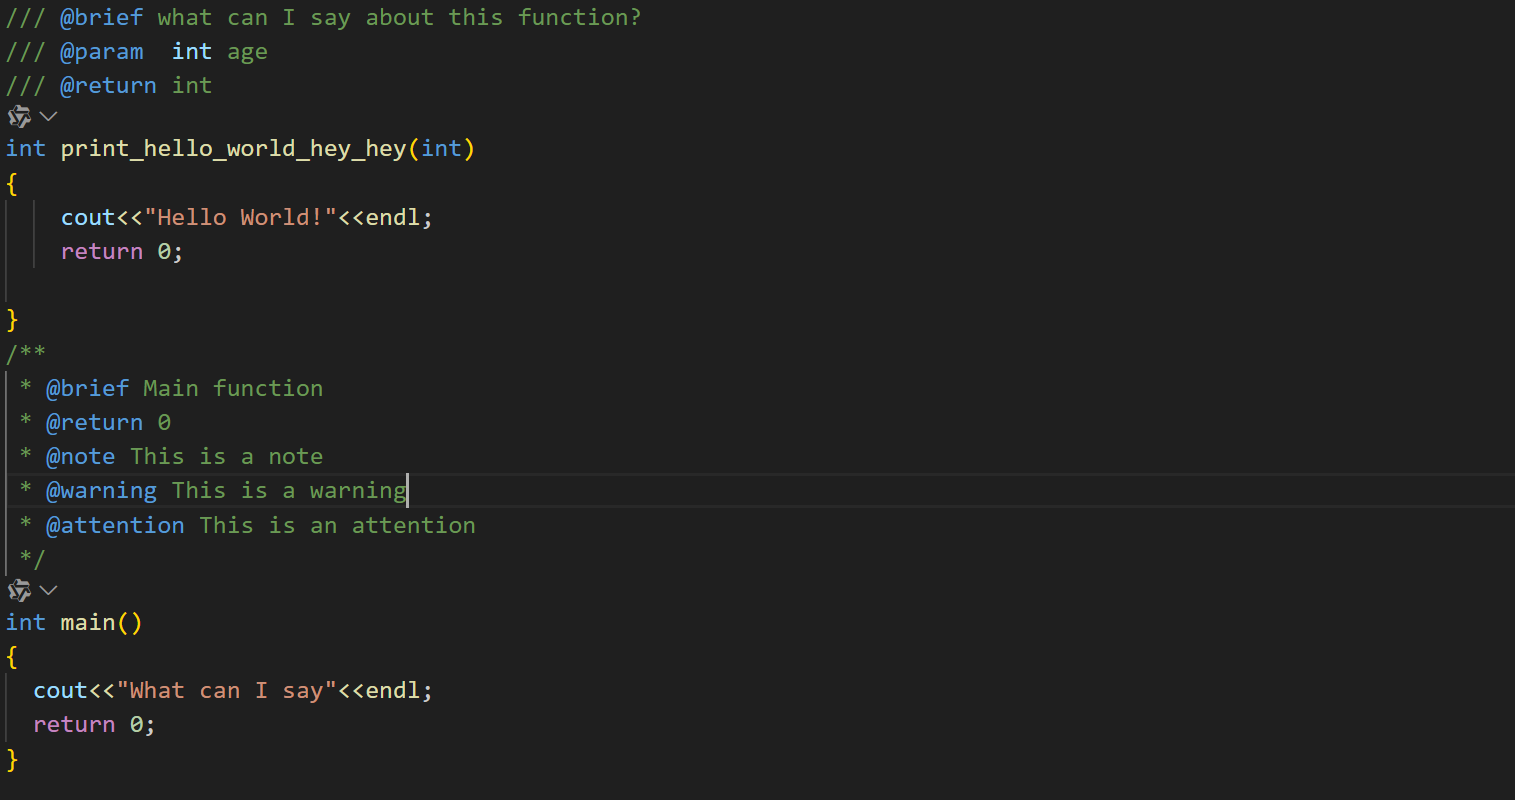Screen dimensions: 1515x800
Task: Open chevron dropdown above int main()
Action: (48, 591)
